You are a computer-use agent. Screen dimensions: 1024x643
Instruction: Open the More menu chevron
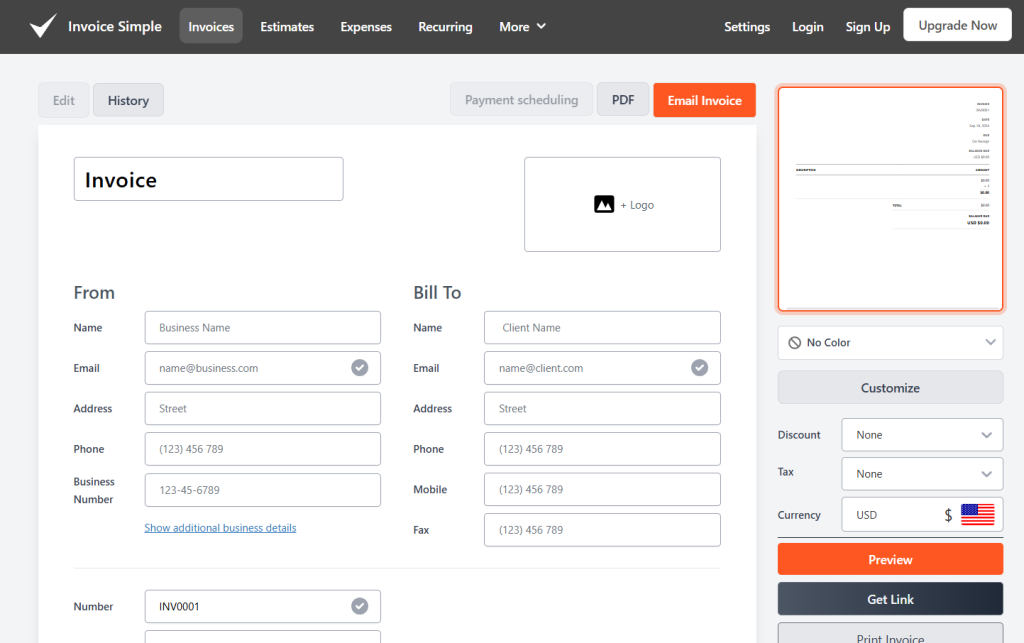pos(541,26)
